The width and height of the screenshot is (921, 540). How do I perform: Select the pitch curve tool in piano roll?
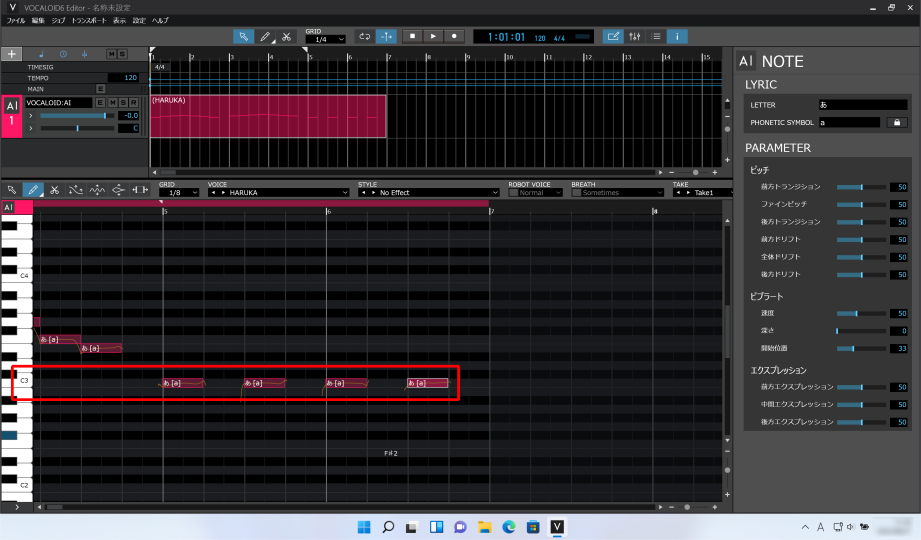[76, 190]
